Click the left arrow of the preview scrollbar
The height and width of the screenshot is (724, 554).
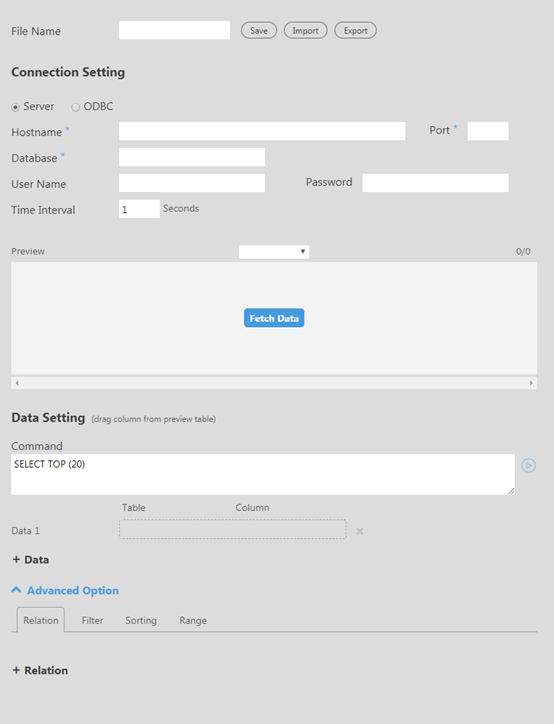pos(17,383)
